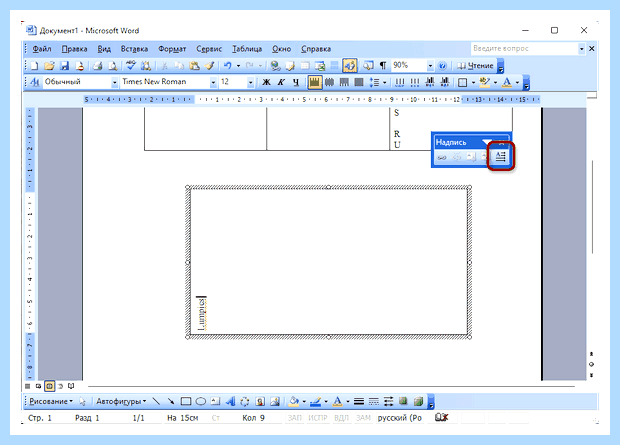Apply font color A on Formatting toolbar
The height and width of the screenshot is (445, 620).
(507, 82)
